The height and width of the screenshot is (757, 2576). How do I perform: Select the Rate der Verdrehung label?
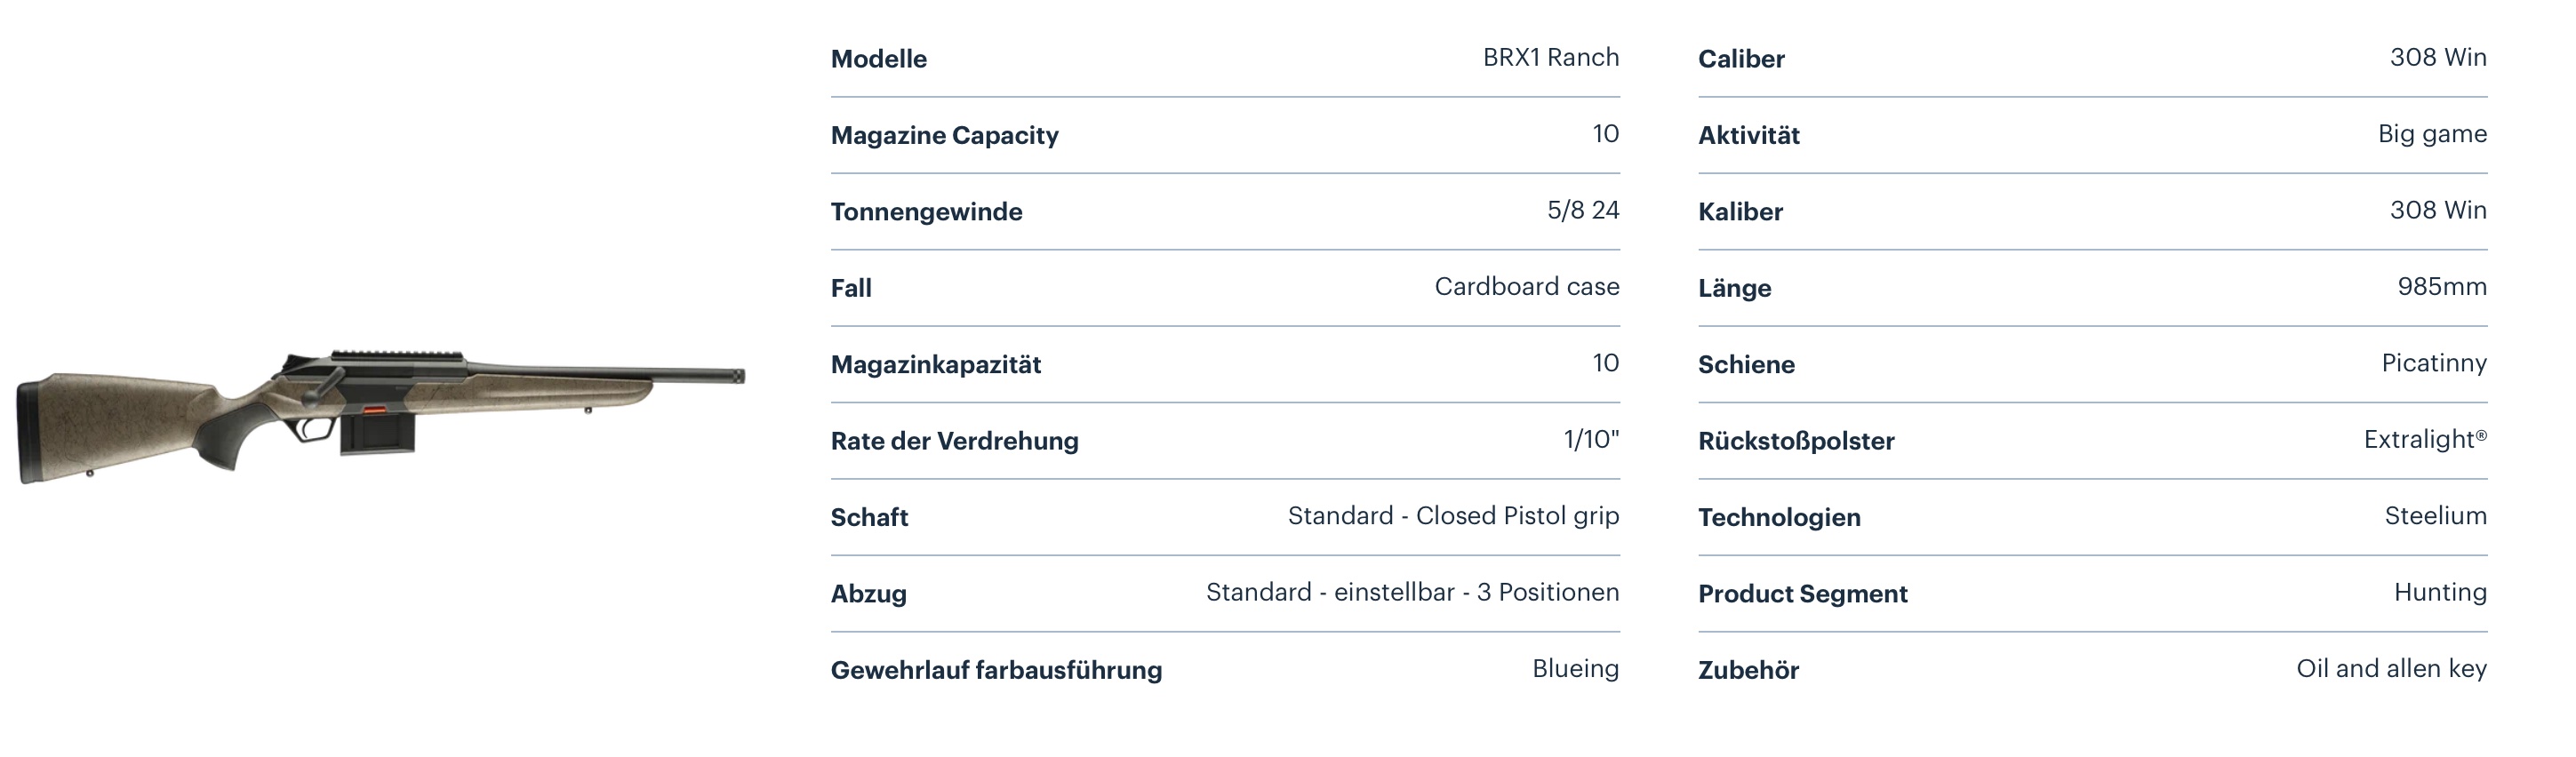(954, 441)
